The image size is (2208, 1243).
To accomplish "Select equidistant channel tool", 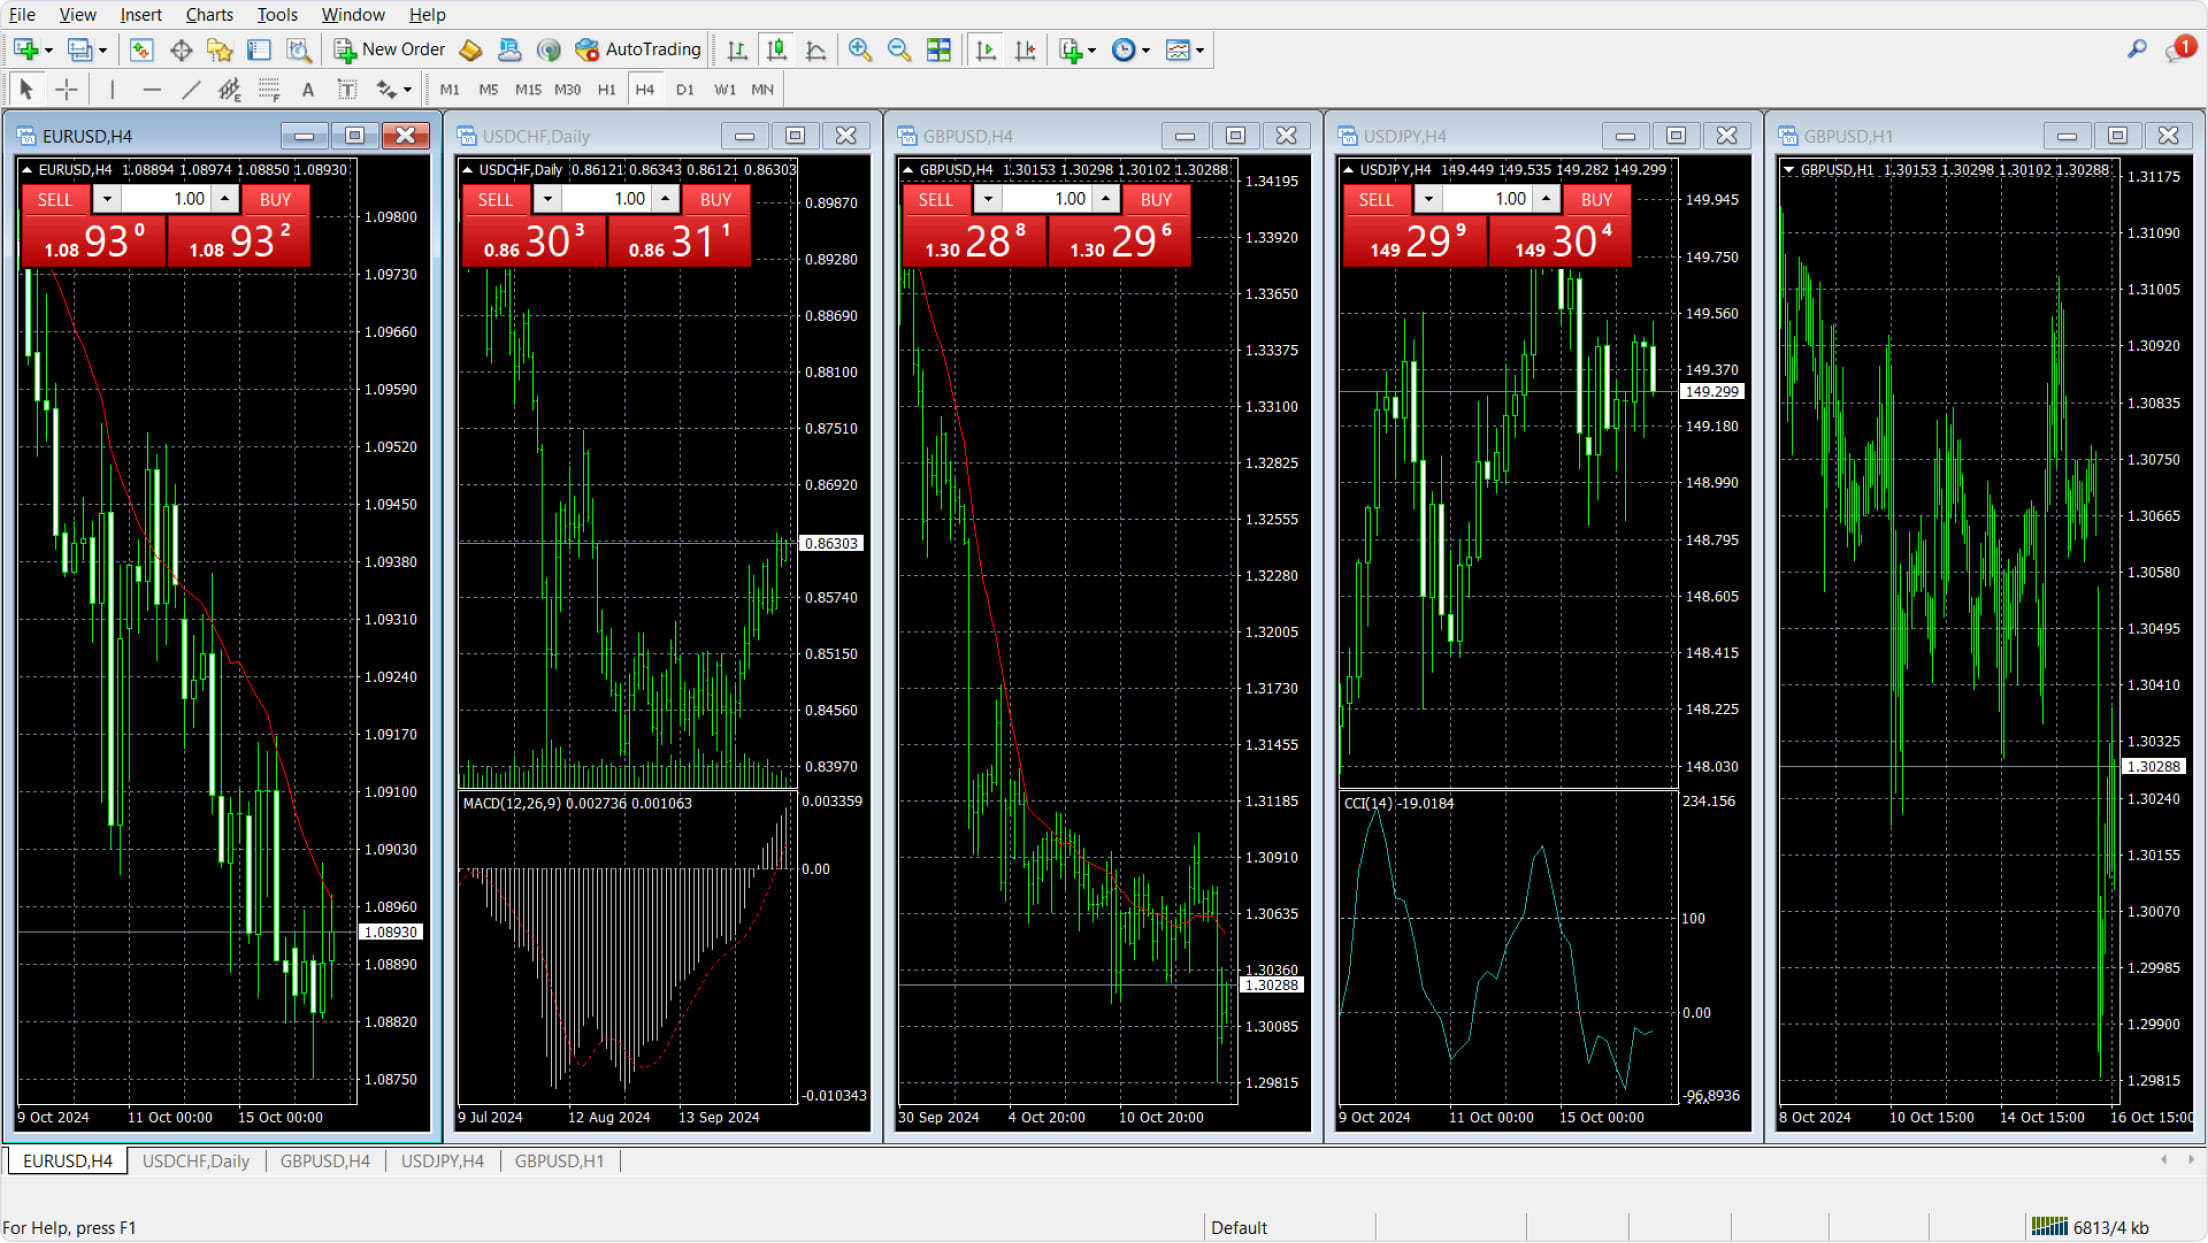I will pos(230,89).
